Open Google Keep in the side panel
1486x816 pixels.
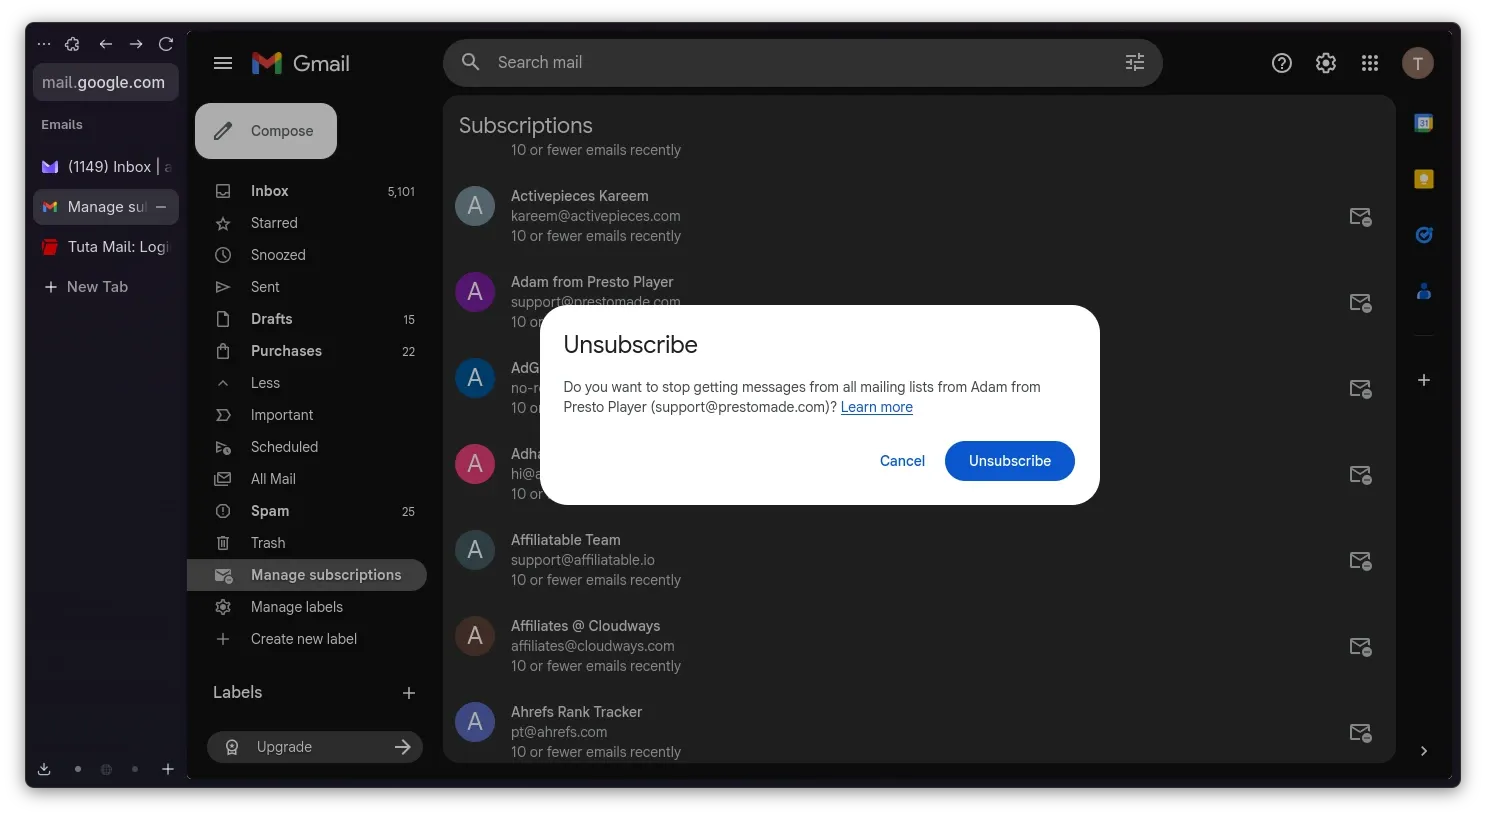[1423, 178]
